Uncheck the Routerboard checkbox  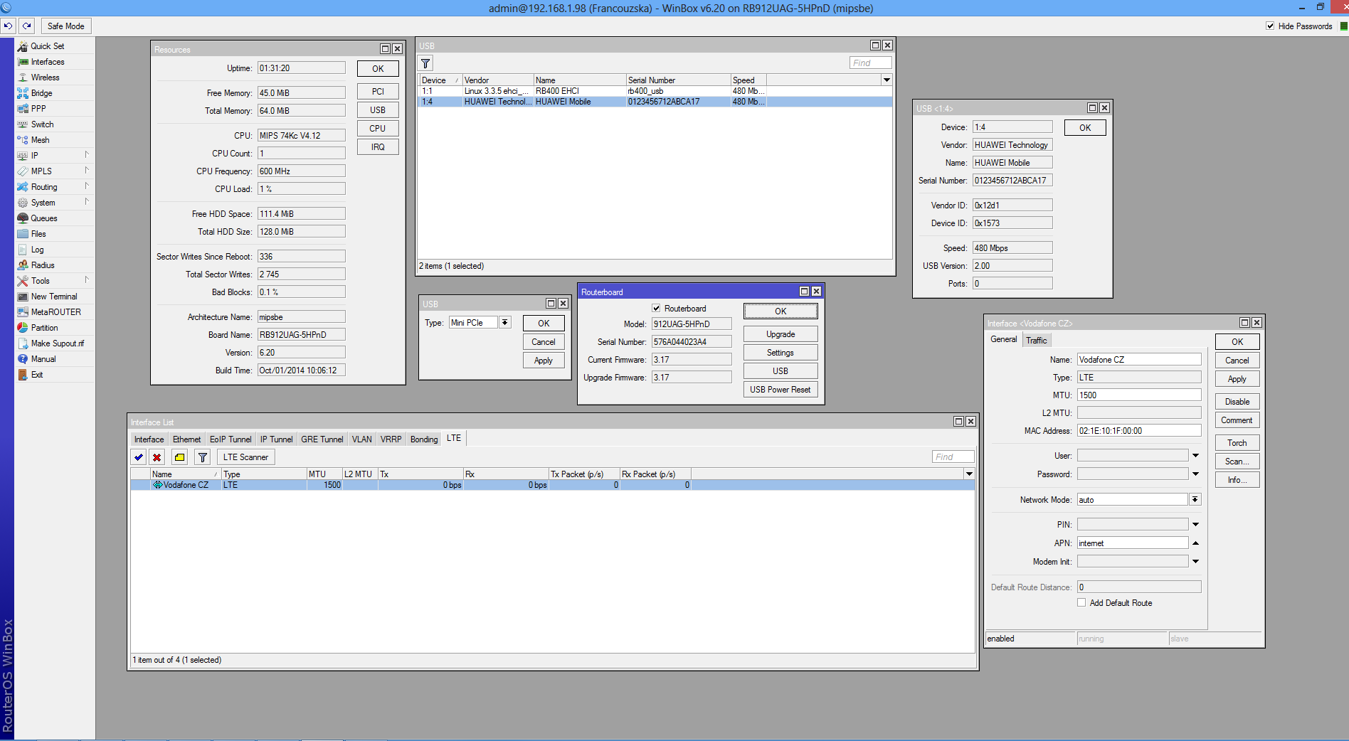(x=656, y=308)
